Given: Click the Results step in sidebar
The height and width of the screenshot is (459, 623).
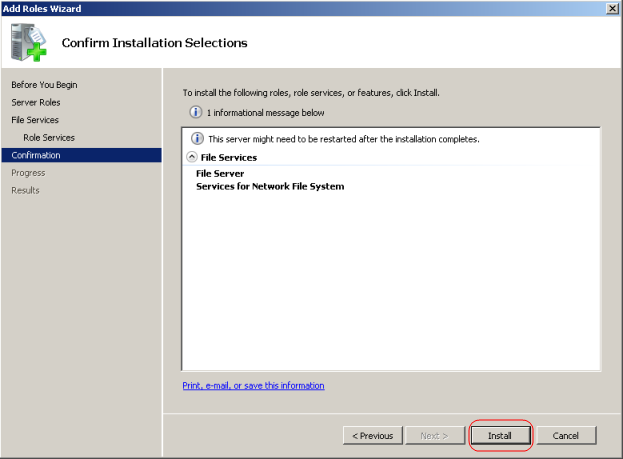Looking at the screenshot, I should point(25,190).
